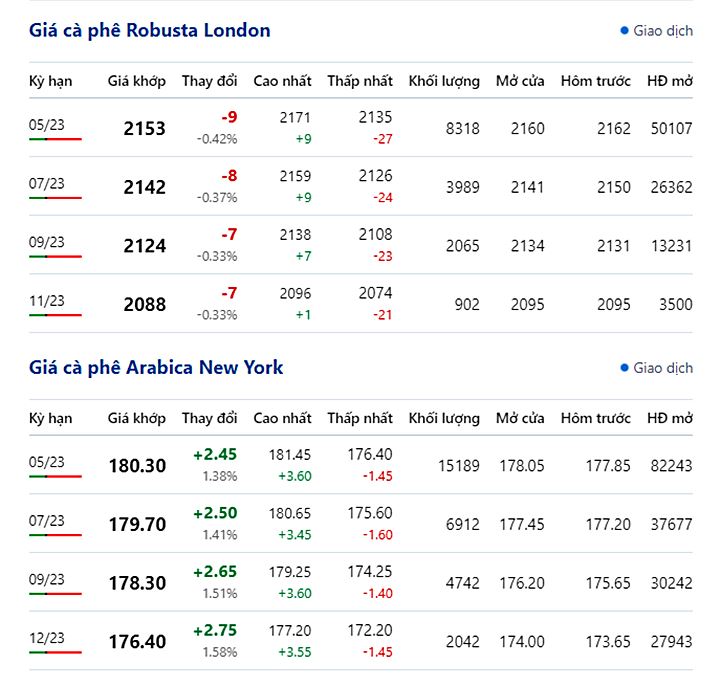Click the 12/23 Arabica range bar
Viewport: 720px width, 686px height.
pos(55,653)
